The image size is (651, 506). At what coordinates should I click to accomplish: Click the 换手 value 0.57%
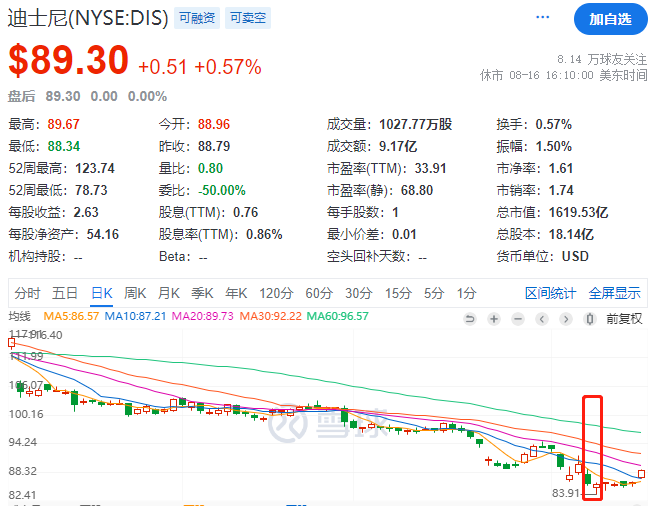coord(553,124)
